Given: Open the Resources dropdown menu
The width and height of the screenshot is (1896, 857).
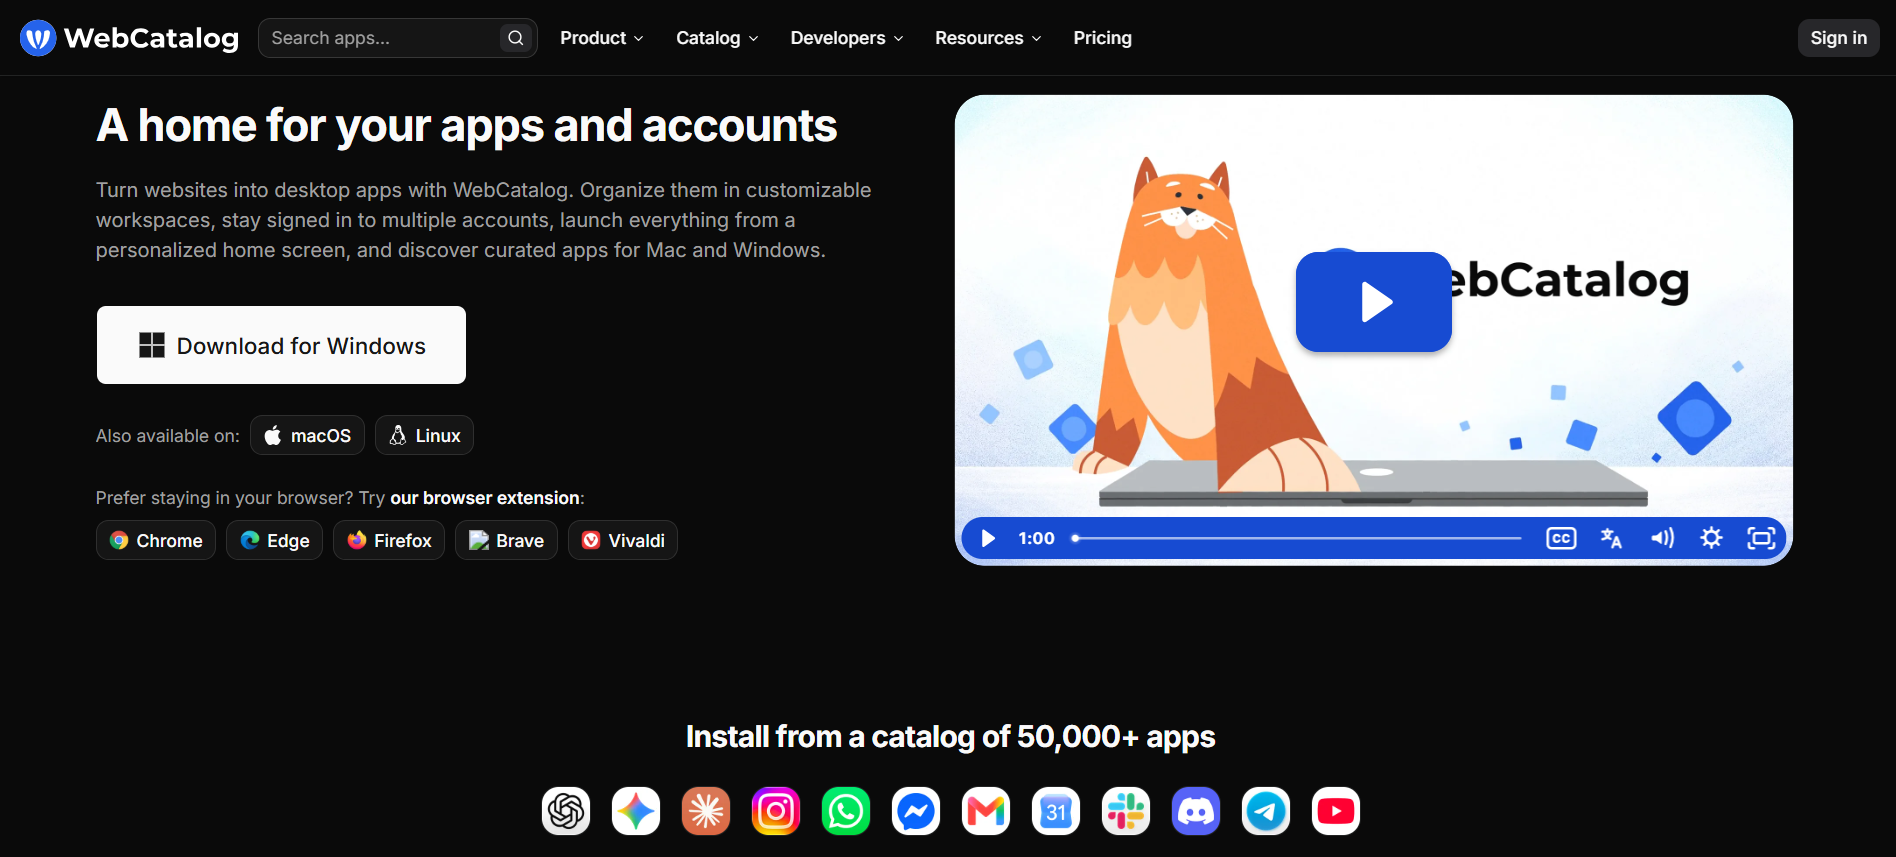Looking at the screenshot, I should pyautogui.click(x=988, y=38).
